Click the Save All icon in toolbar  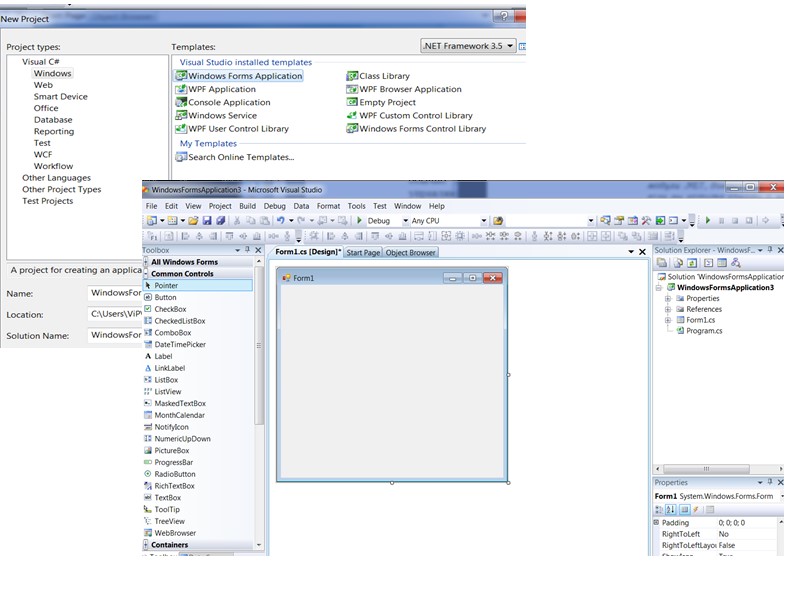pos(220,220)
